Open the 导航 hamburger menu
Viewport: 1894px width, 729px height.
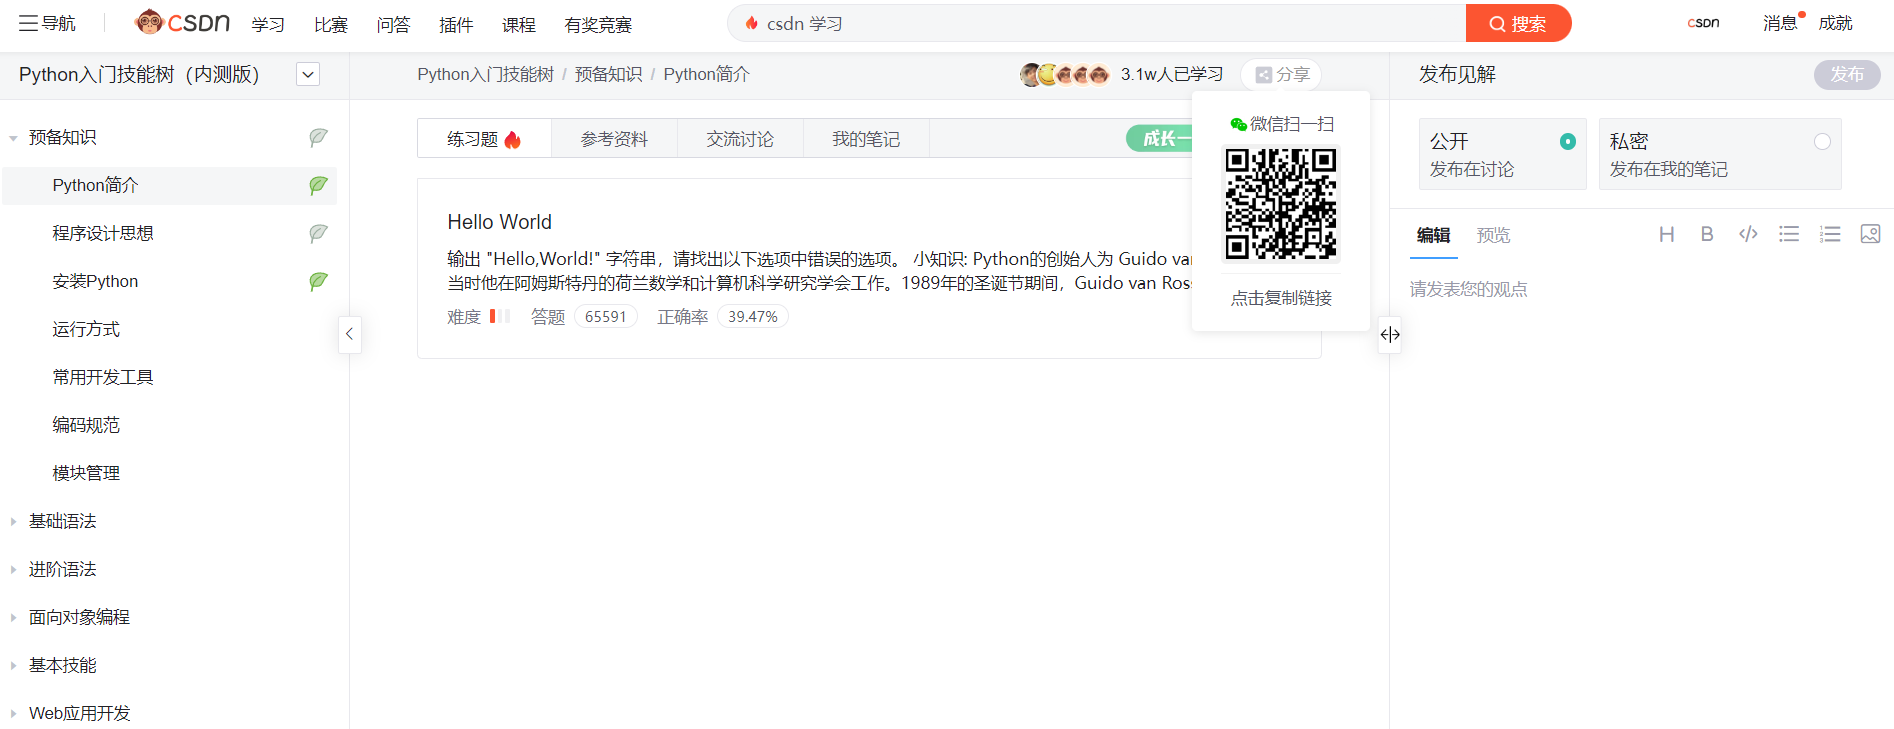(x=47, y=23)
